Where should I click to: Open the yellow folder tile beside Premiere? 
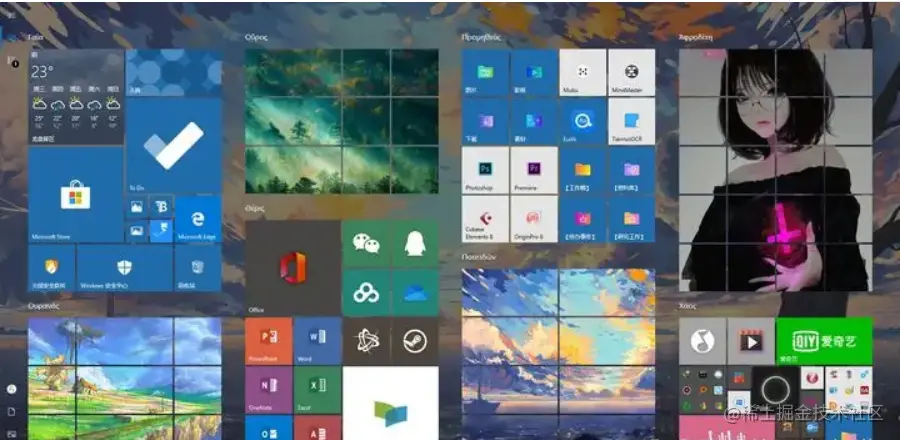click(583, 170)
